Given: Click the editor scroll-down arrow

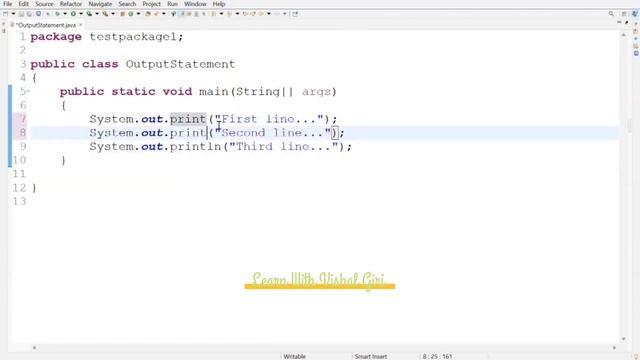Looking at the screenshot, I should tap(623, 339).
